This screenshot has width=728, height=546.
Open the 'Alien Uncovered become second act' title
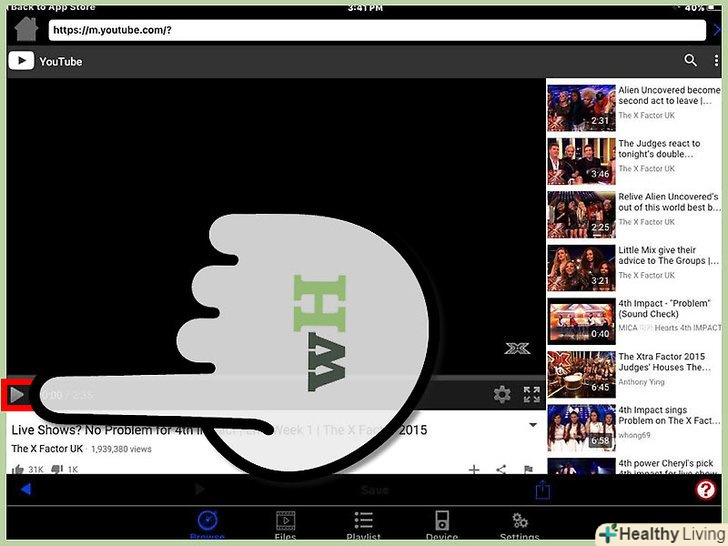669,95
